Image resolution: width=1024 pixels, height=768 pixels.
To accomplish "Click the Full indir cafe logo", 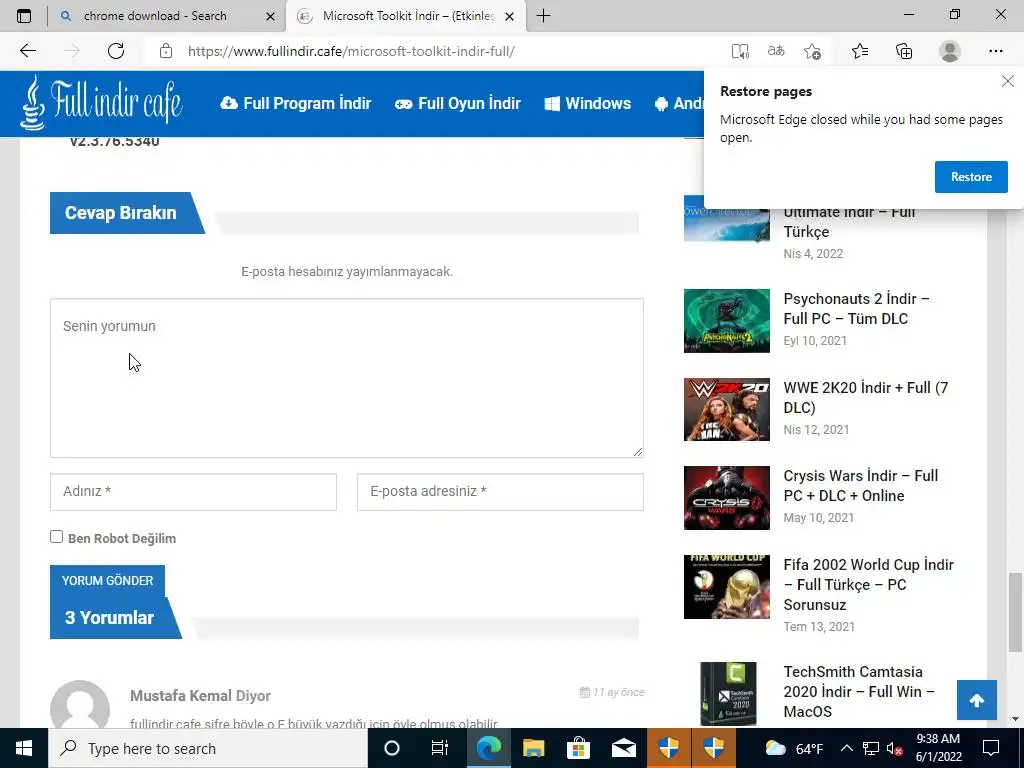I will [x=101, y=103].
